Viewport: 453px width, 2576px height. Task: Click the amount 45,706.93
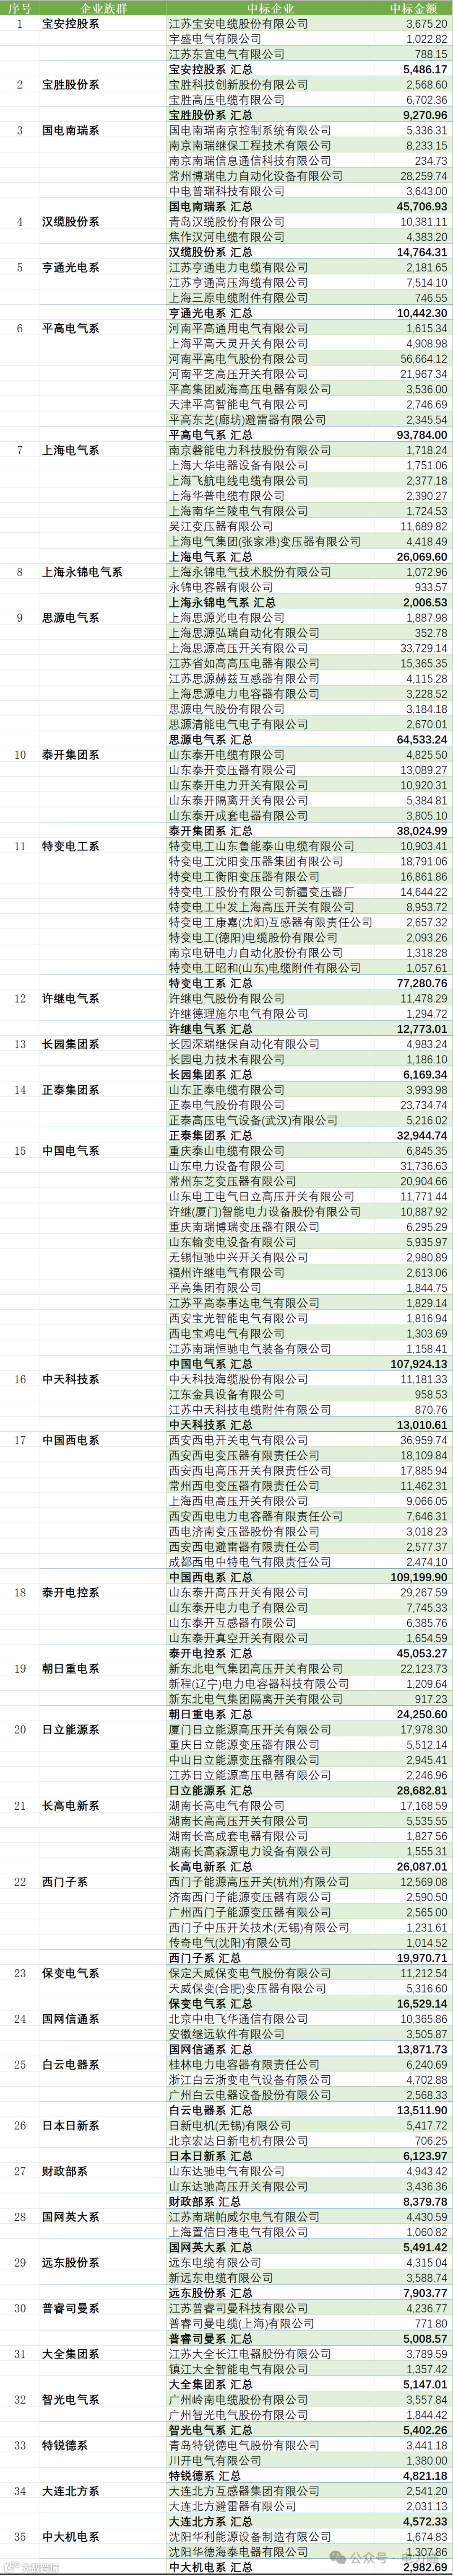tap(422, 207)
